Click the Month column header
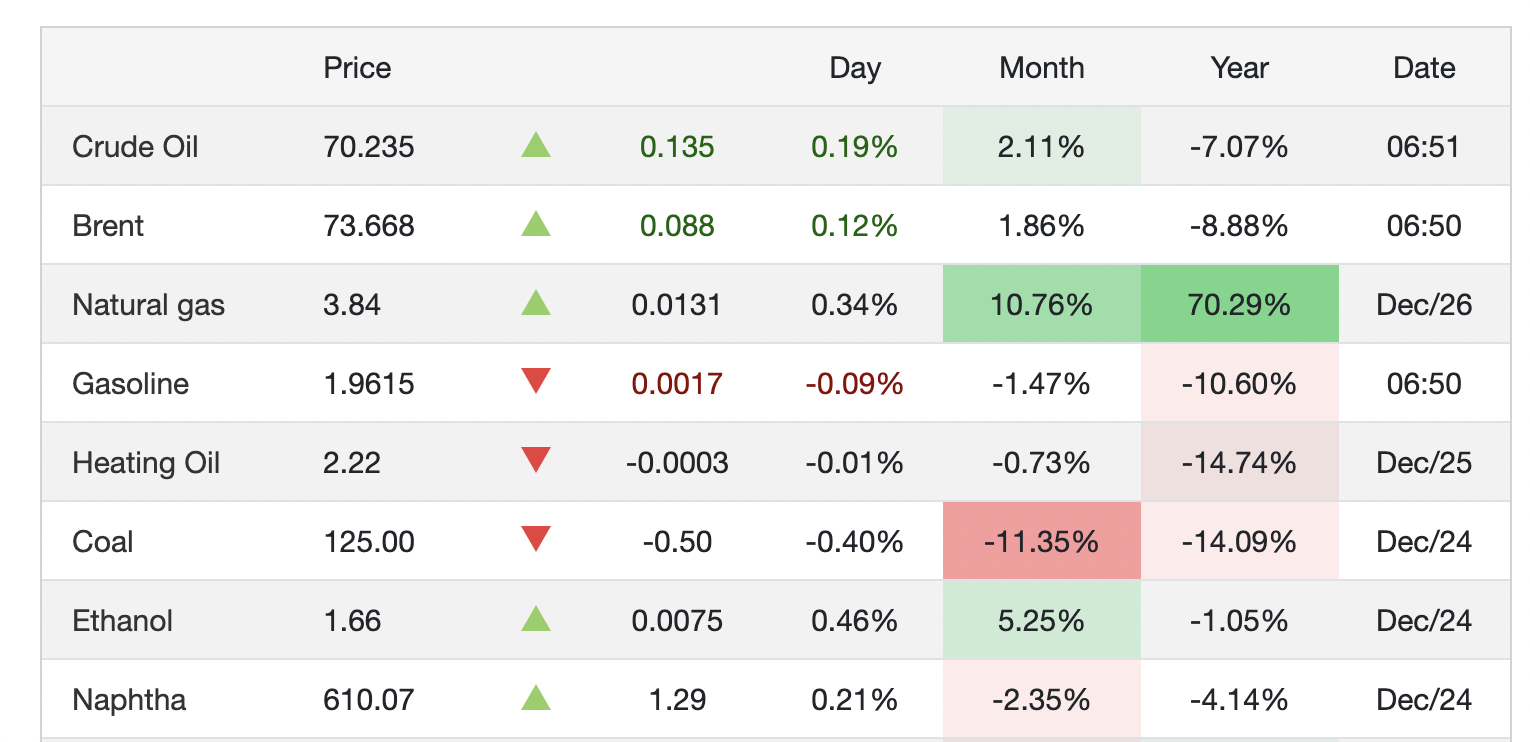 click(x=1042, y=68)
